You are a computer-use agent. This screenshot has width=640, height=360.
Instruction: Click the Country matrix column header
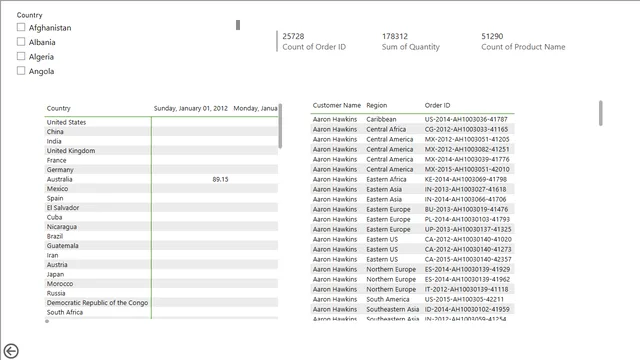pos(58,108)
